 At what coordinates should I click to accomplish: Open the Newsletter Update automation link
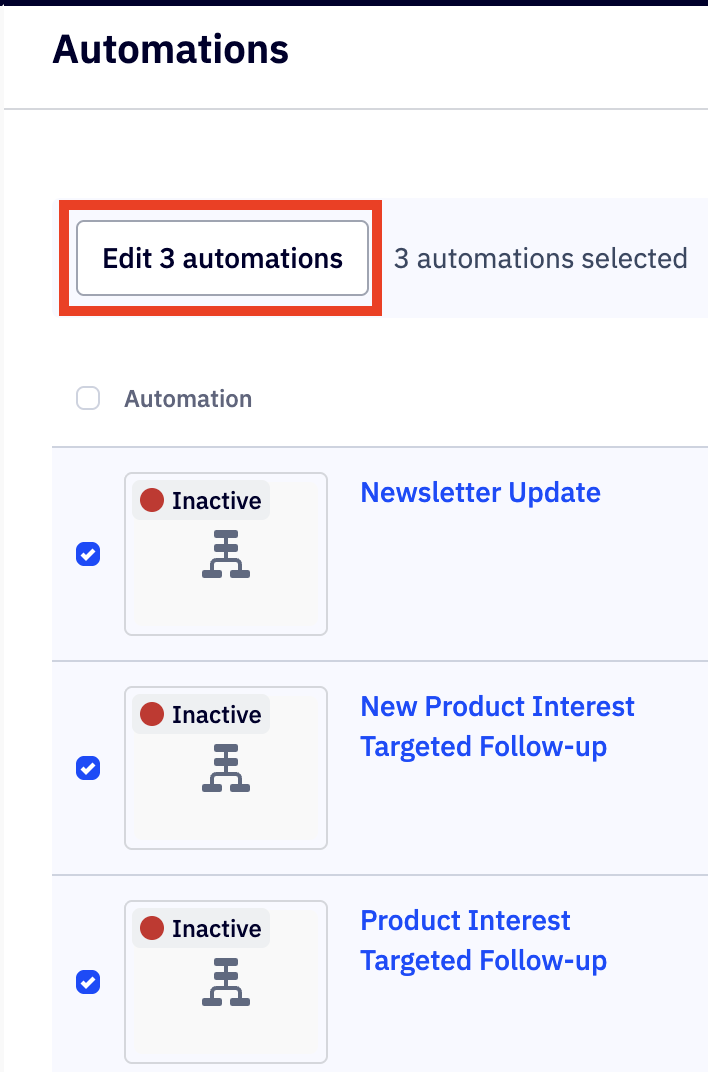pos(480,492)
